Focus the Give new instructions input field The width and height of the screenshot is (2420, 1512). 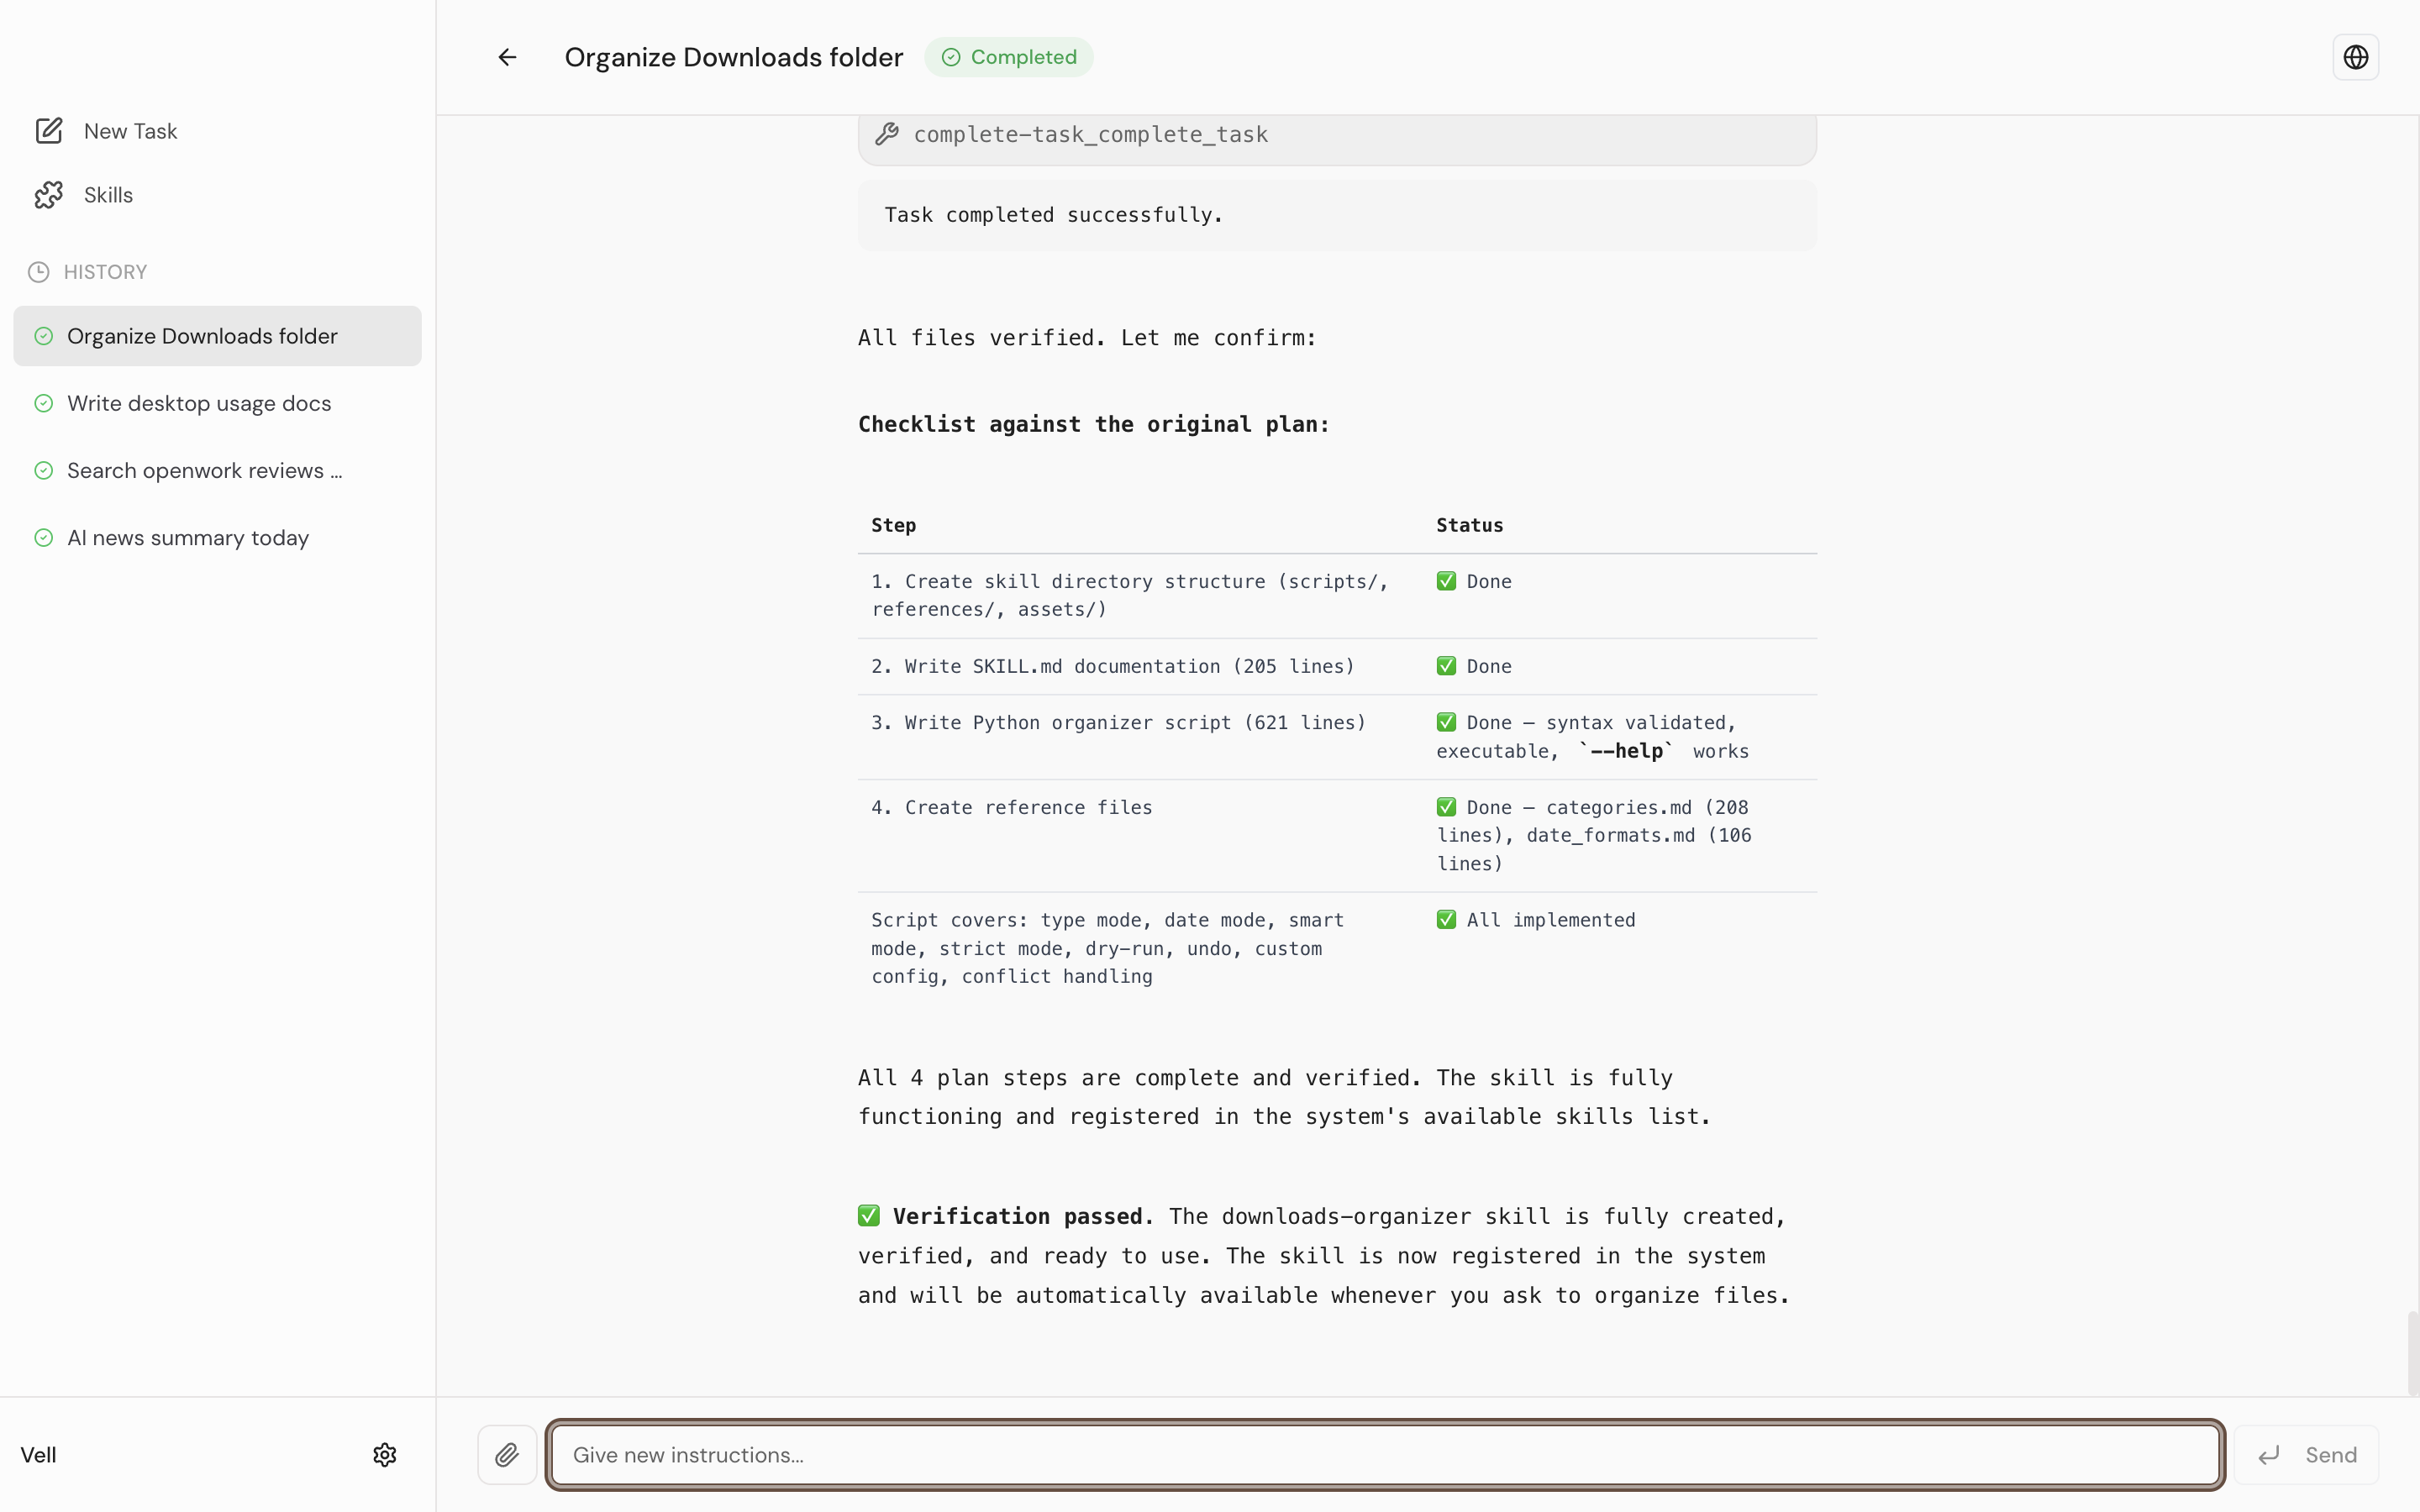coord(1385,1455)
